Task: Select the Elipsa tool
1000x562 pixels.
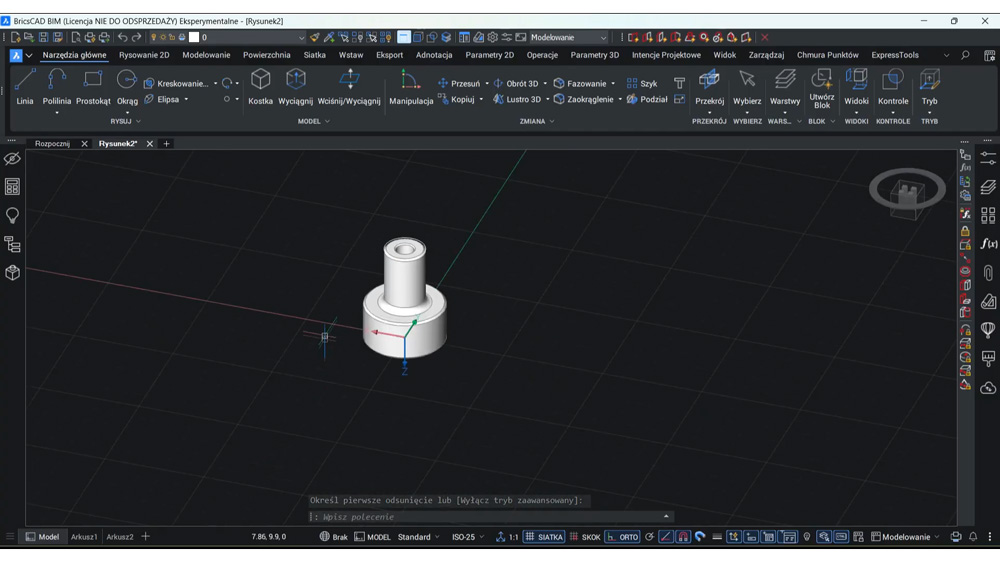Action: click(x=162, y=100)
